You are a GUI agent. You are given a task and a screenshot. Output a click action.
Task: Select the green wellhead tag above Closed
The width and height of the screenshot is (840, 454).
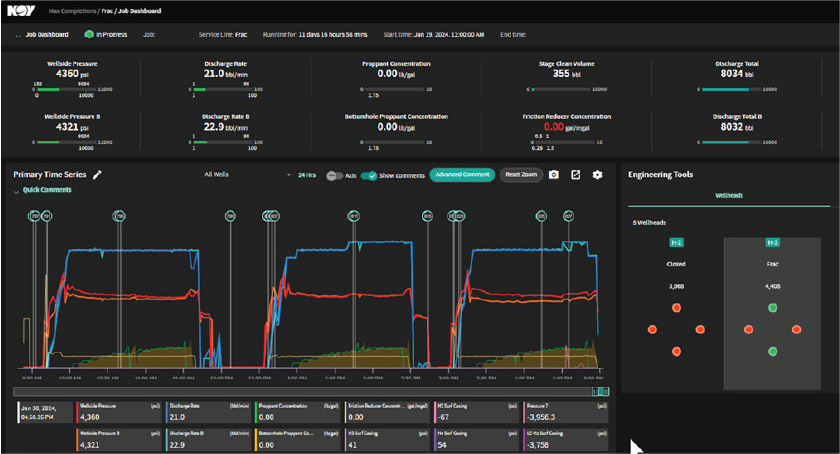pos(676,243)
